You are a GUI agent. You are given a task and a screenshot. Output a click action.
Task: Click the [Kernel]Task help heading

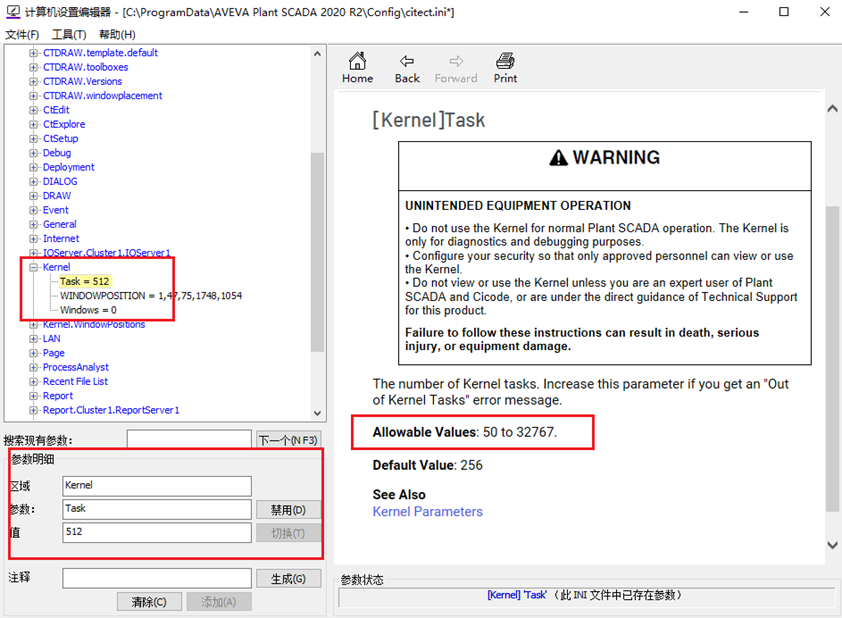pos(429,120)
